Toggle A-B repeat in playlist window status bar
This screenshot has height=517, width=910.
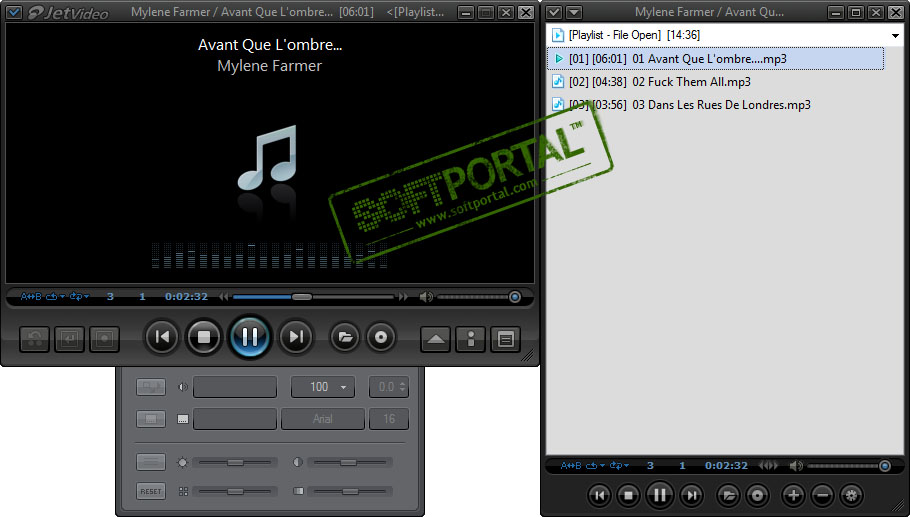click(x=571, y=465)
